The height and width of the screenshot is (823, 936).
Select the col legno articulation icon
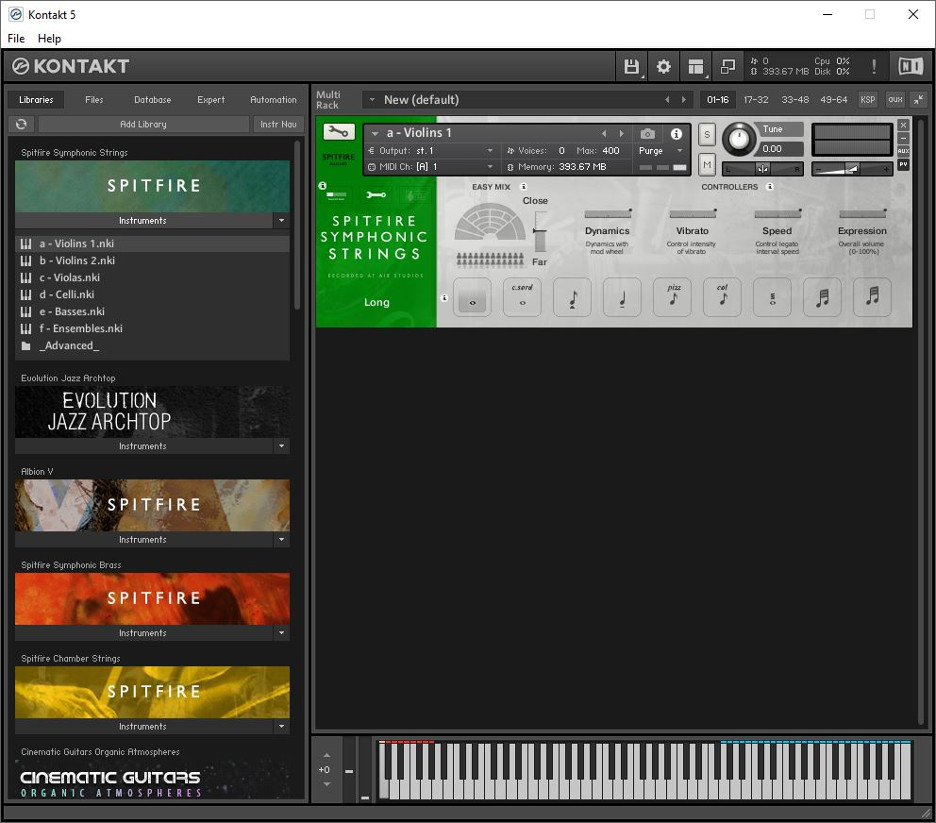pos(722,297)
